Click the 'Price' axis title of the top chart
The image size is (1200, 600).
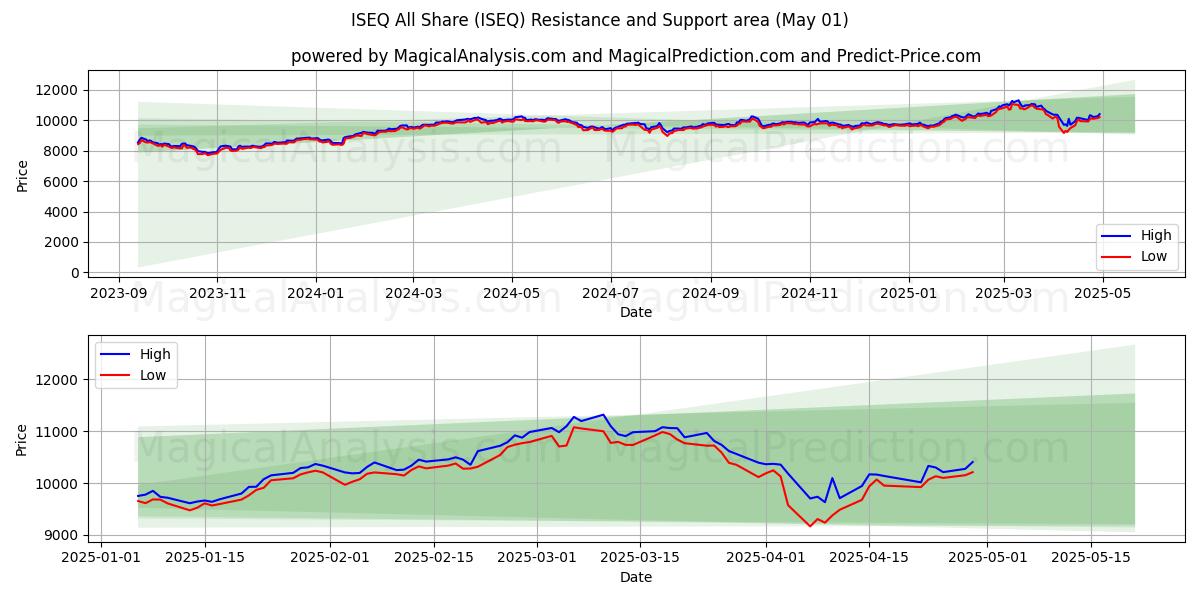tap(22, 175)
